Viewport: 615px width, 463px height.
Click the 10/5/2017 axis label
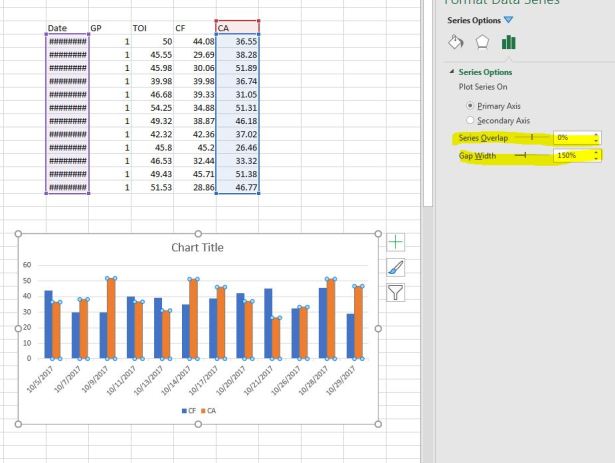pos(40,379)
